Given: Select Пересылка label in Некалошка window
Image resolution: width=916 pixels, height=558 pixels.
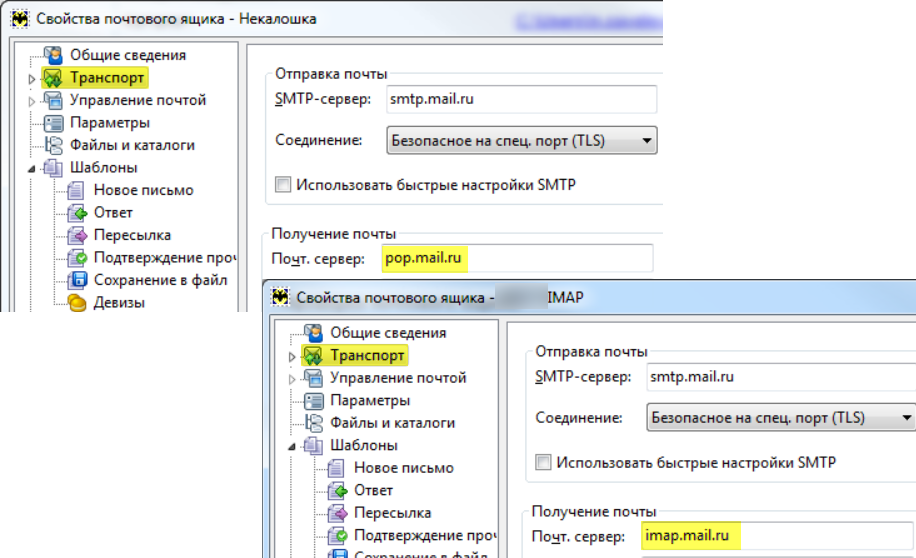Looking at the screenshot, I should tap(133, 235).
